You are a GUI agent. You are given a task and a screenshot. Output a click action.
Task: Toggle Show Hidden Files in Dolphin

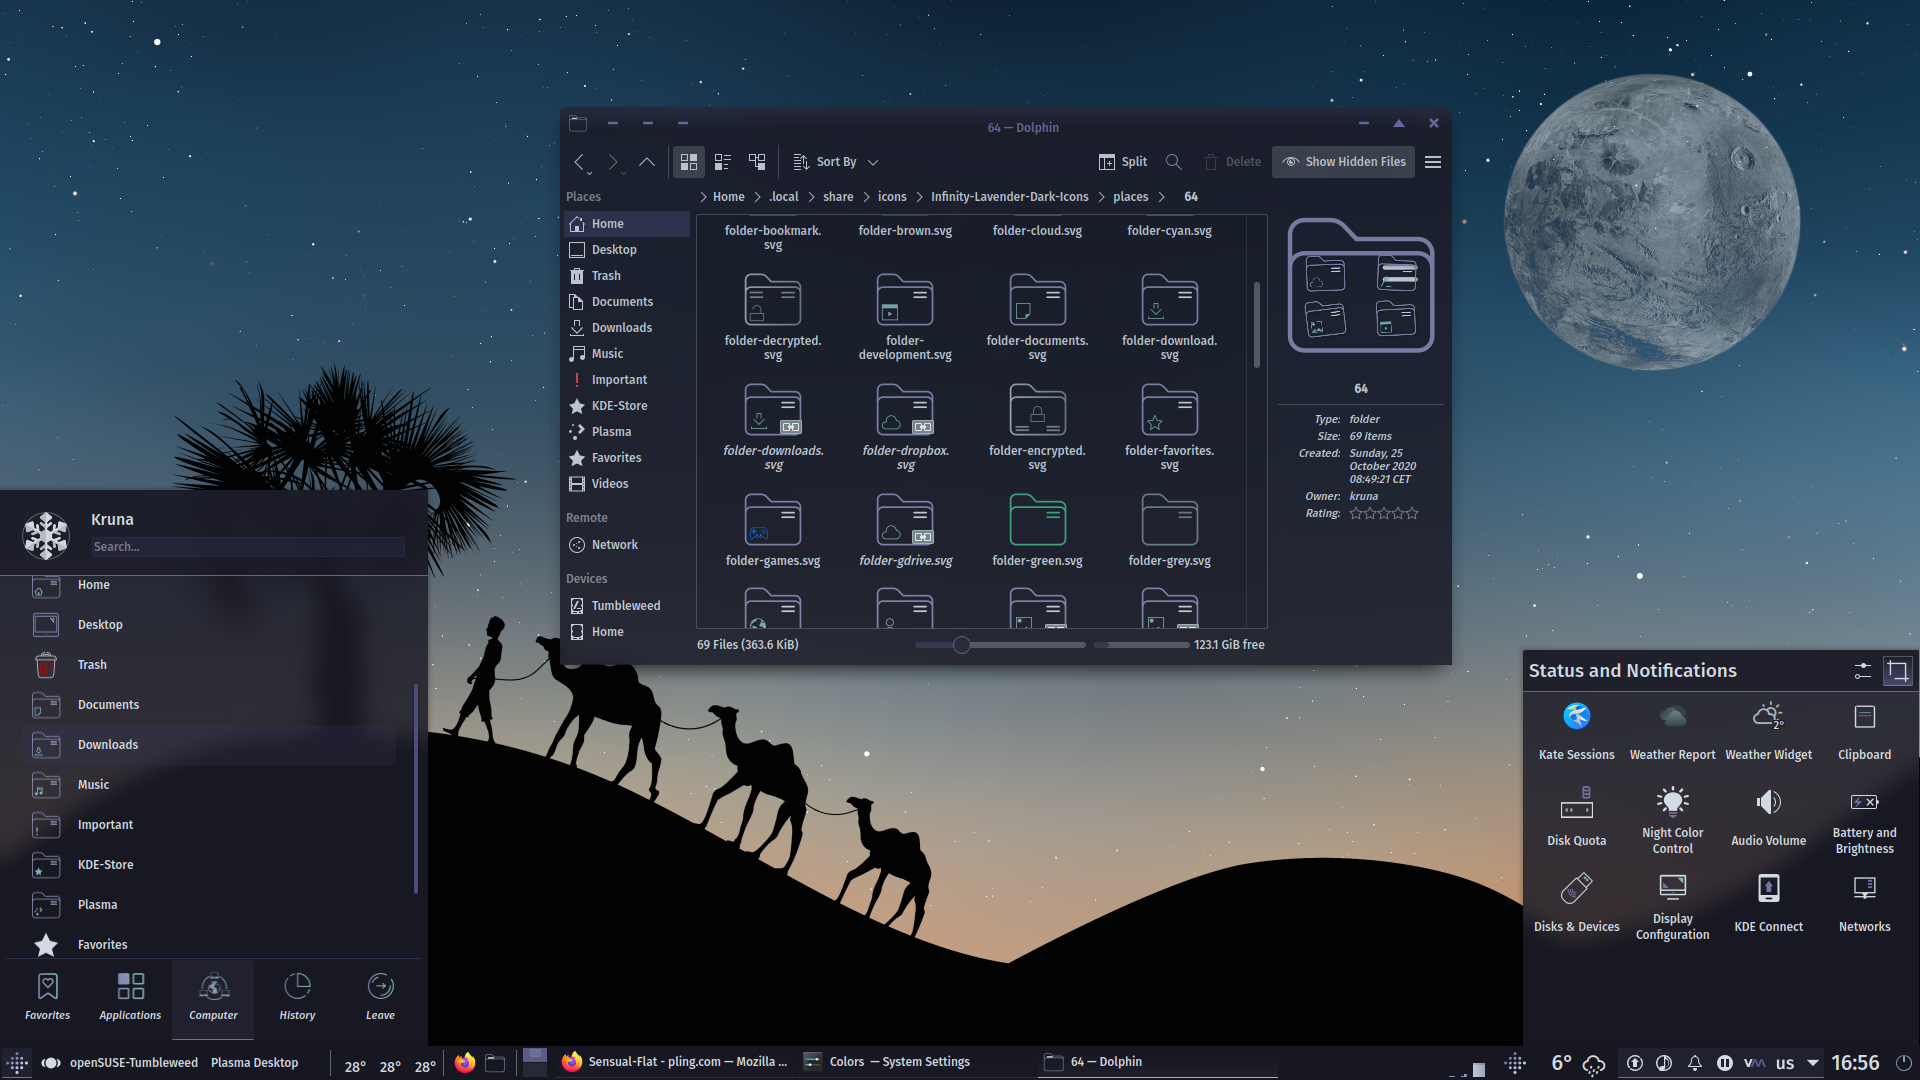tap(1343, 161)
